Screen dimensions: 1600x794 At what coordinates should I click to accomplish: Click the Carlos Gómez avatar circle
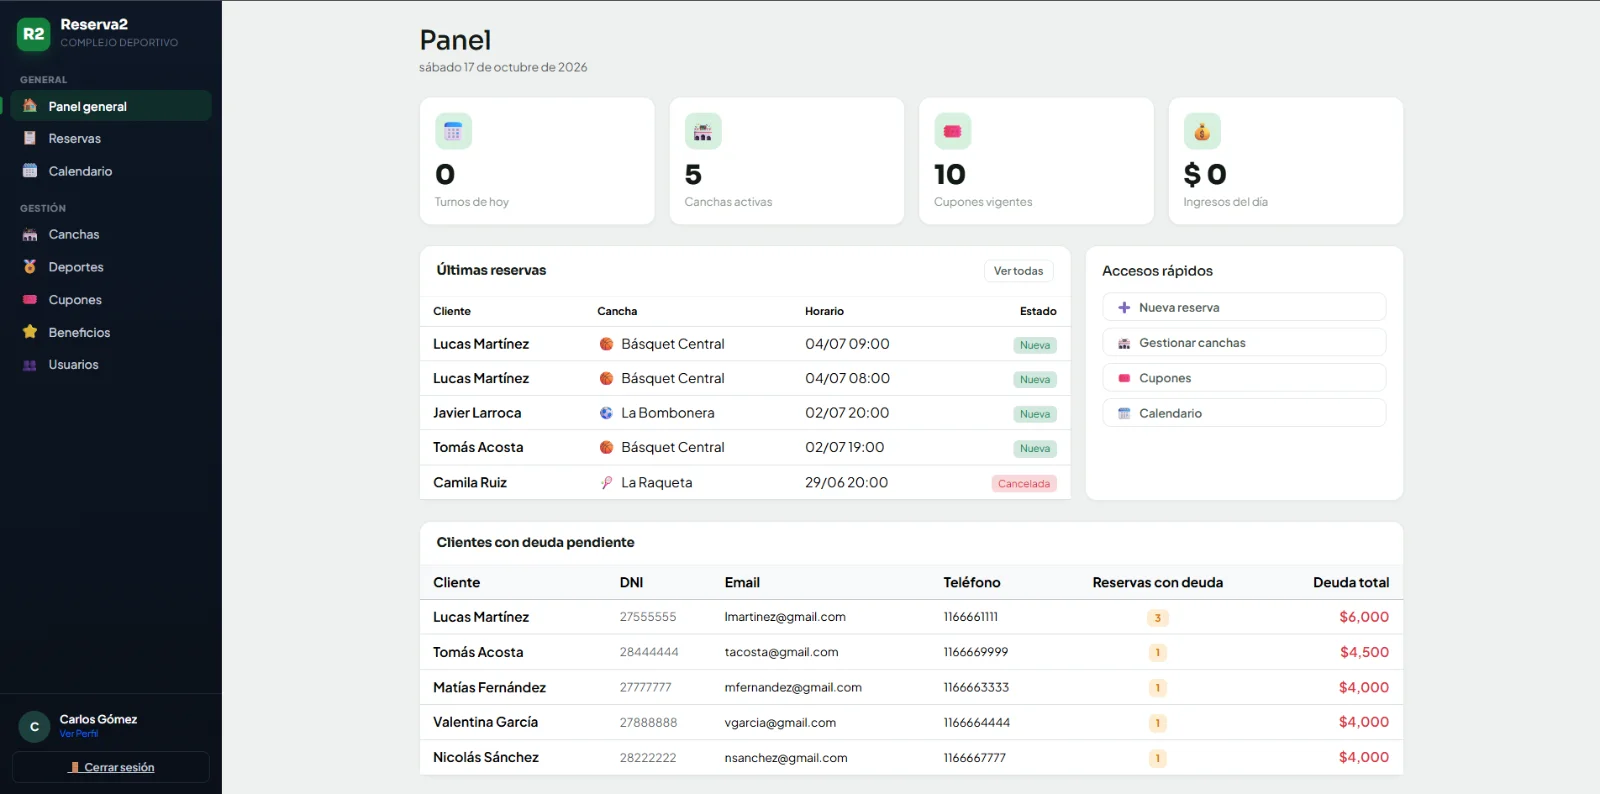click(x=34, y=727)
